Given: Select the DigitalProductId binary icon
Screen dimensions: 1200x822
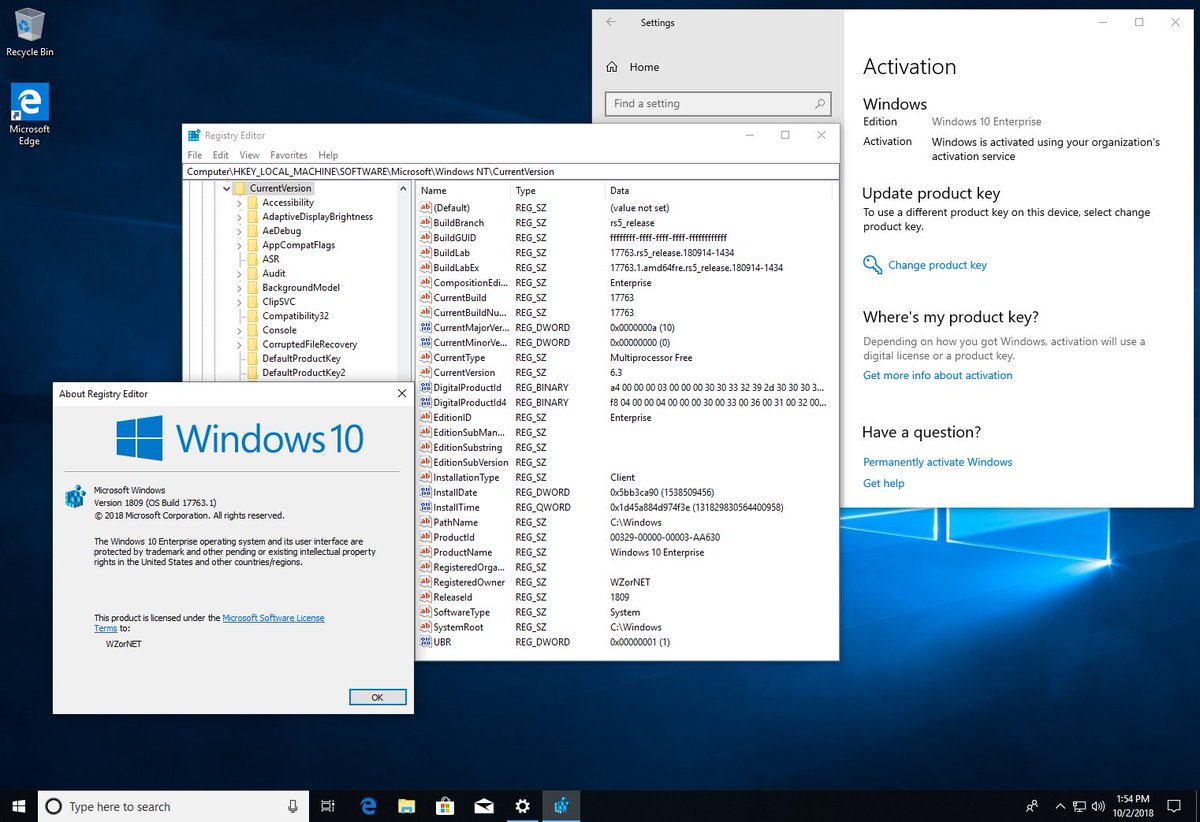Looking at the screenshot, I should 424,388.
